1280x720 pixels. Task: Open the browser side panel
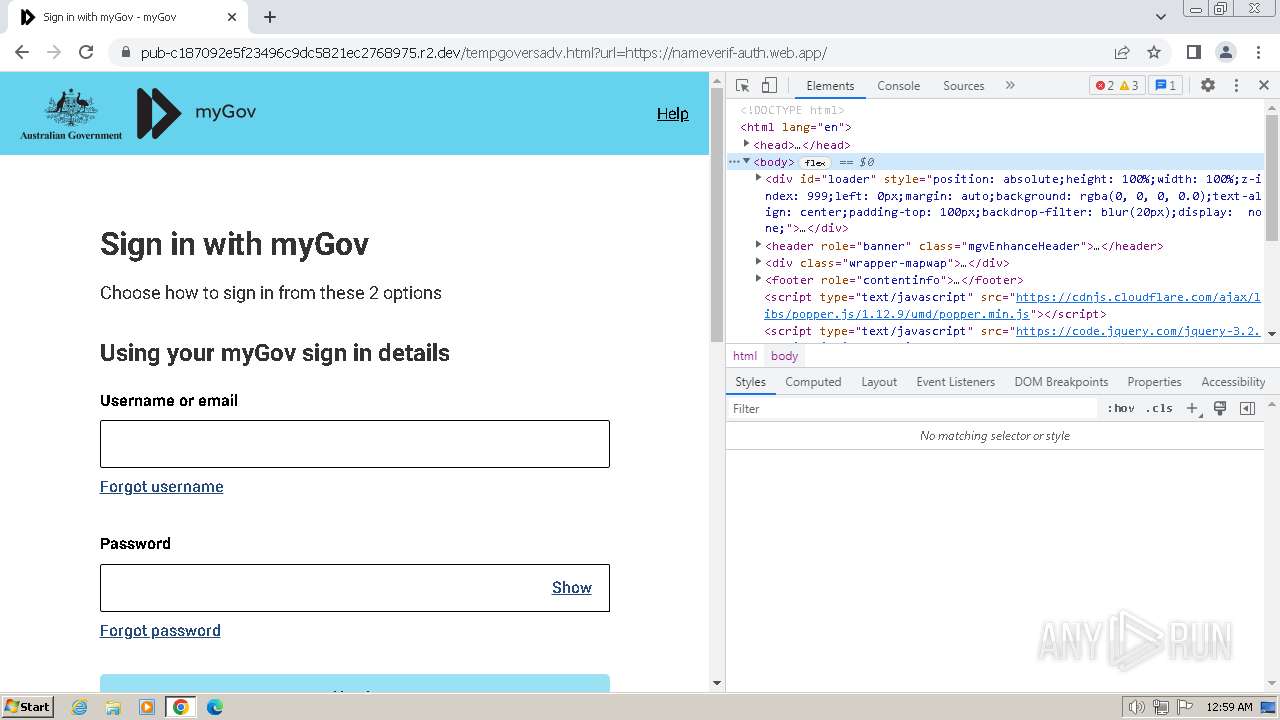tap(1193, 52)
